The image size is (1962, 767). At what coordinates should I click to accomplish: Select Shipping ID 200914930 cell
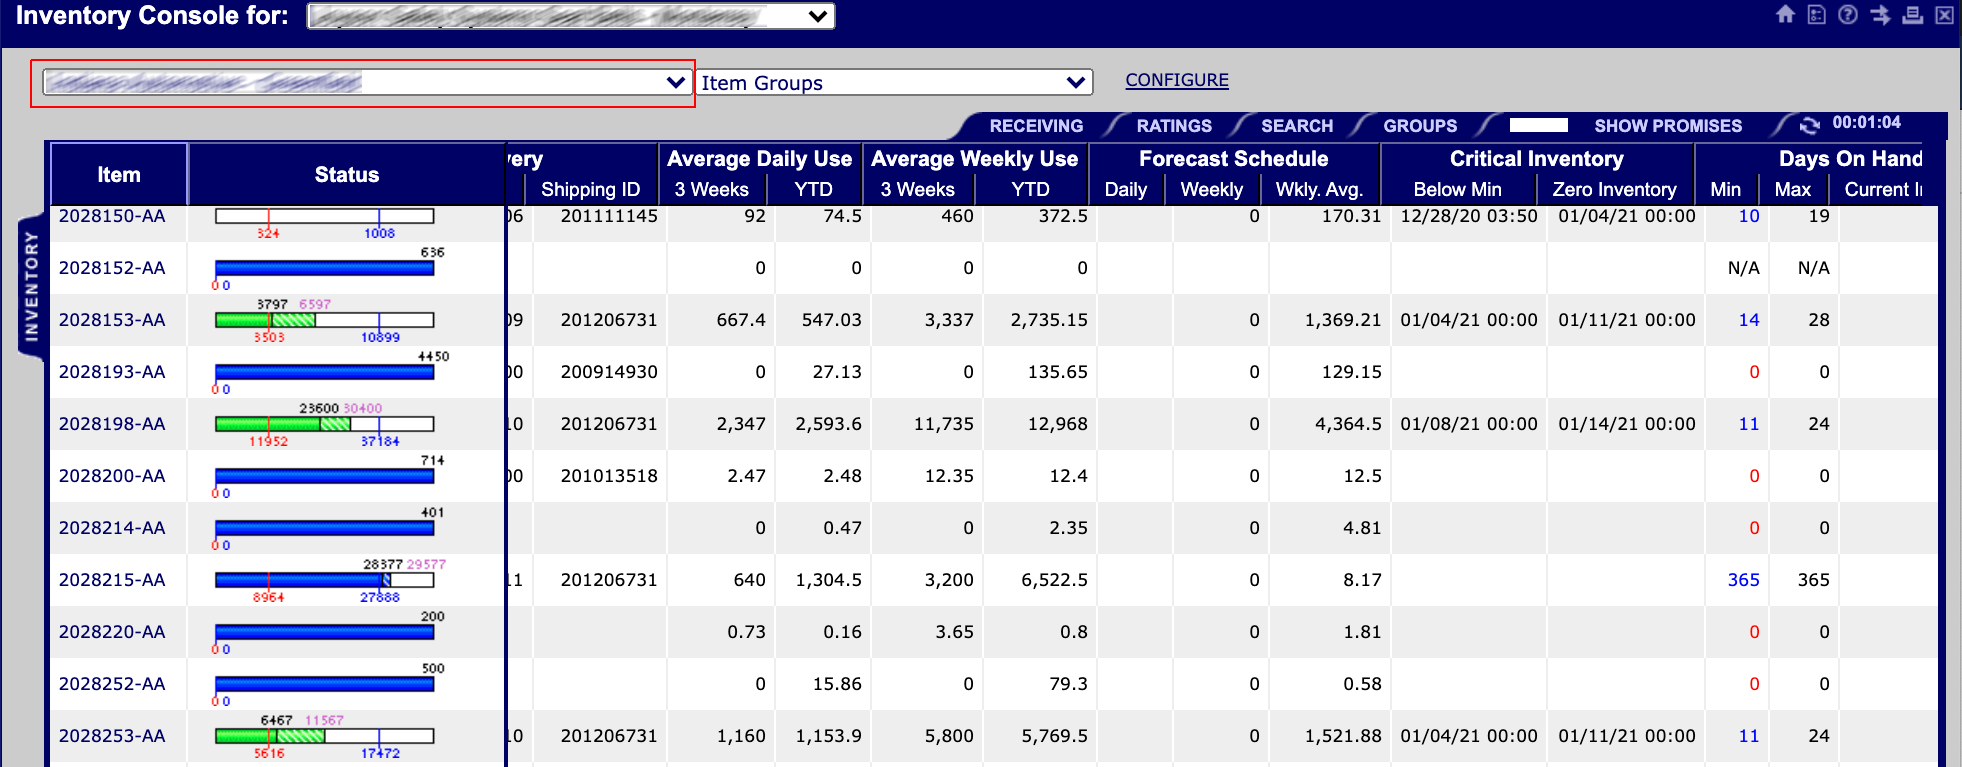(609, 372)
